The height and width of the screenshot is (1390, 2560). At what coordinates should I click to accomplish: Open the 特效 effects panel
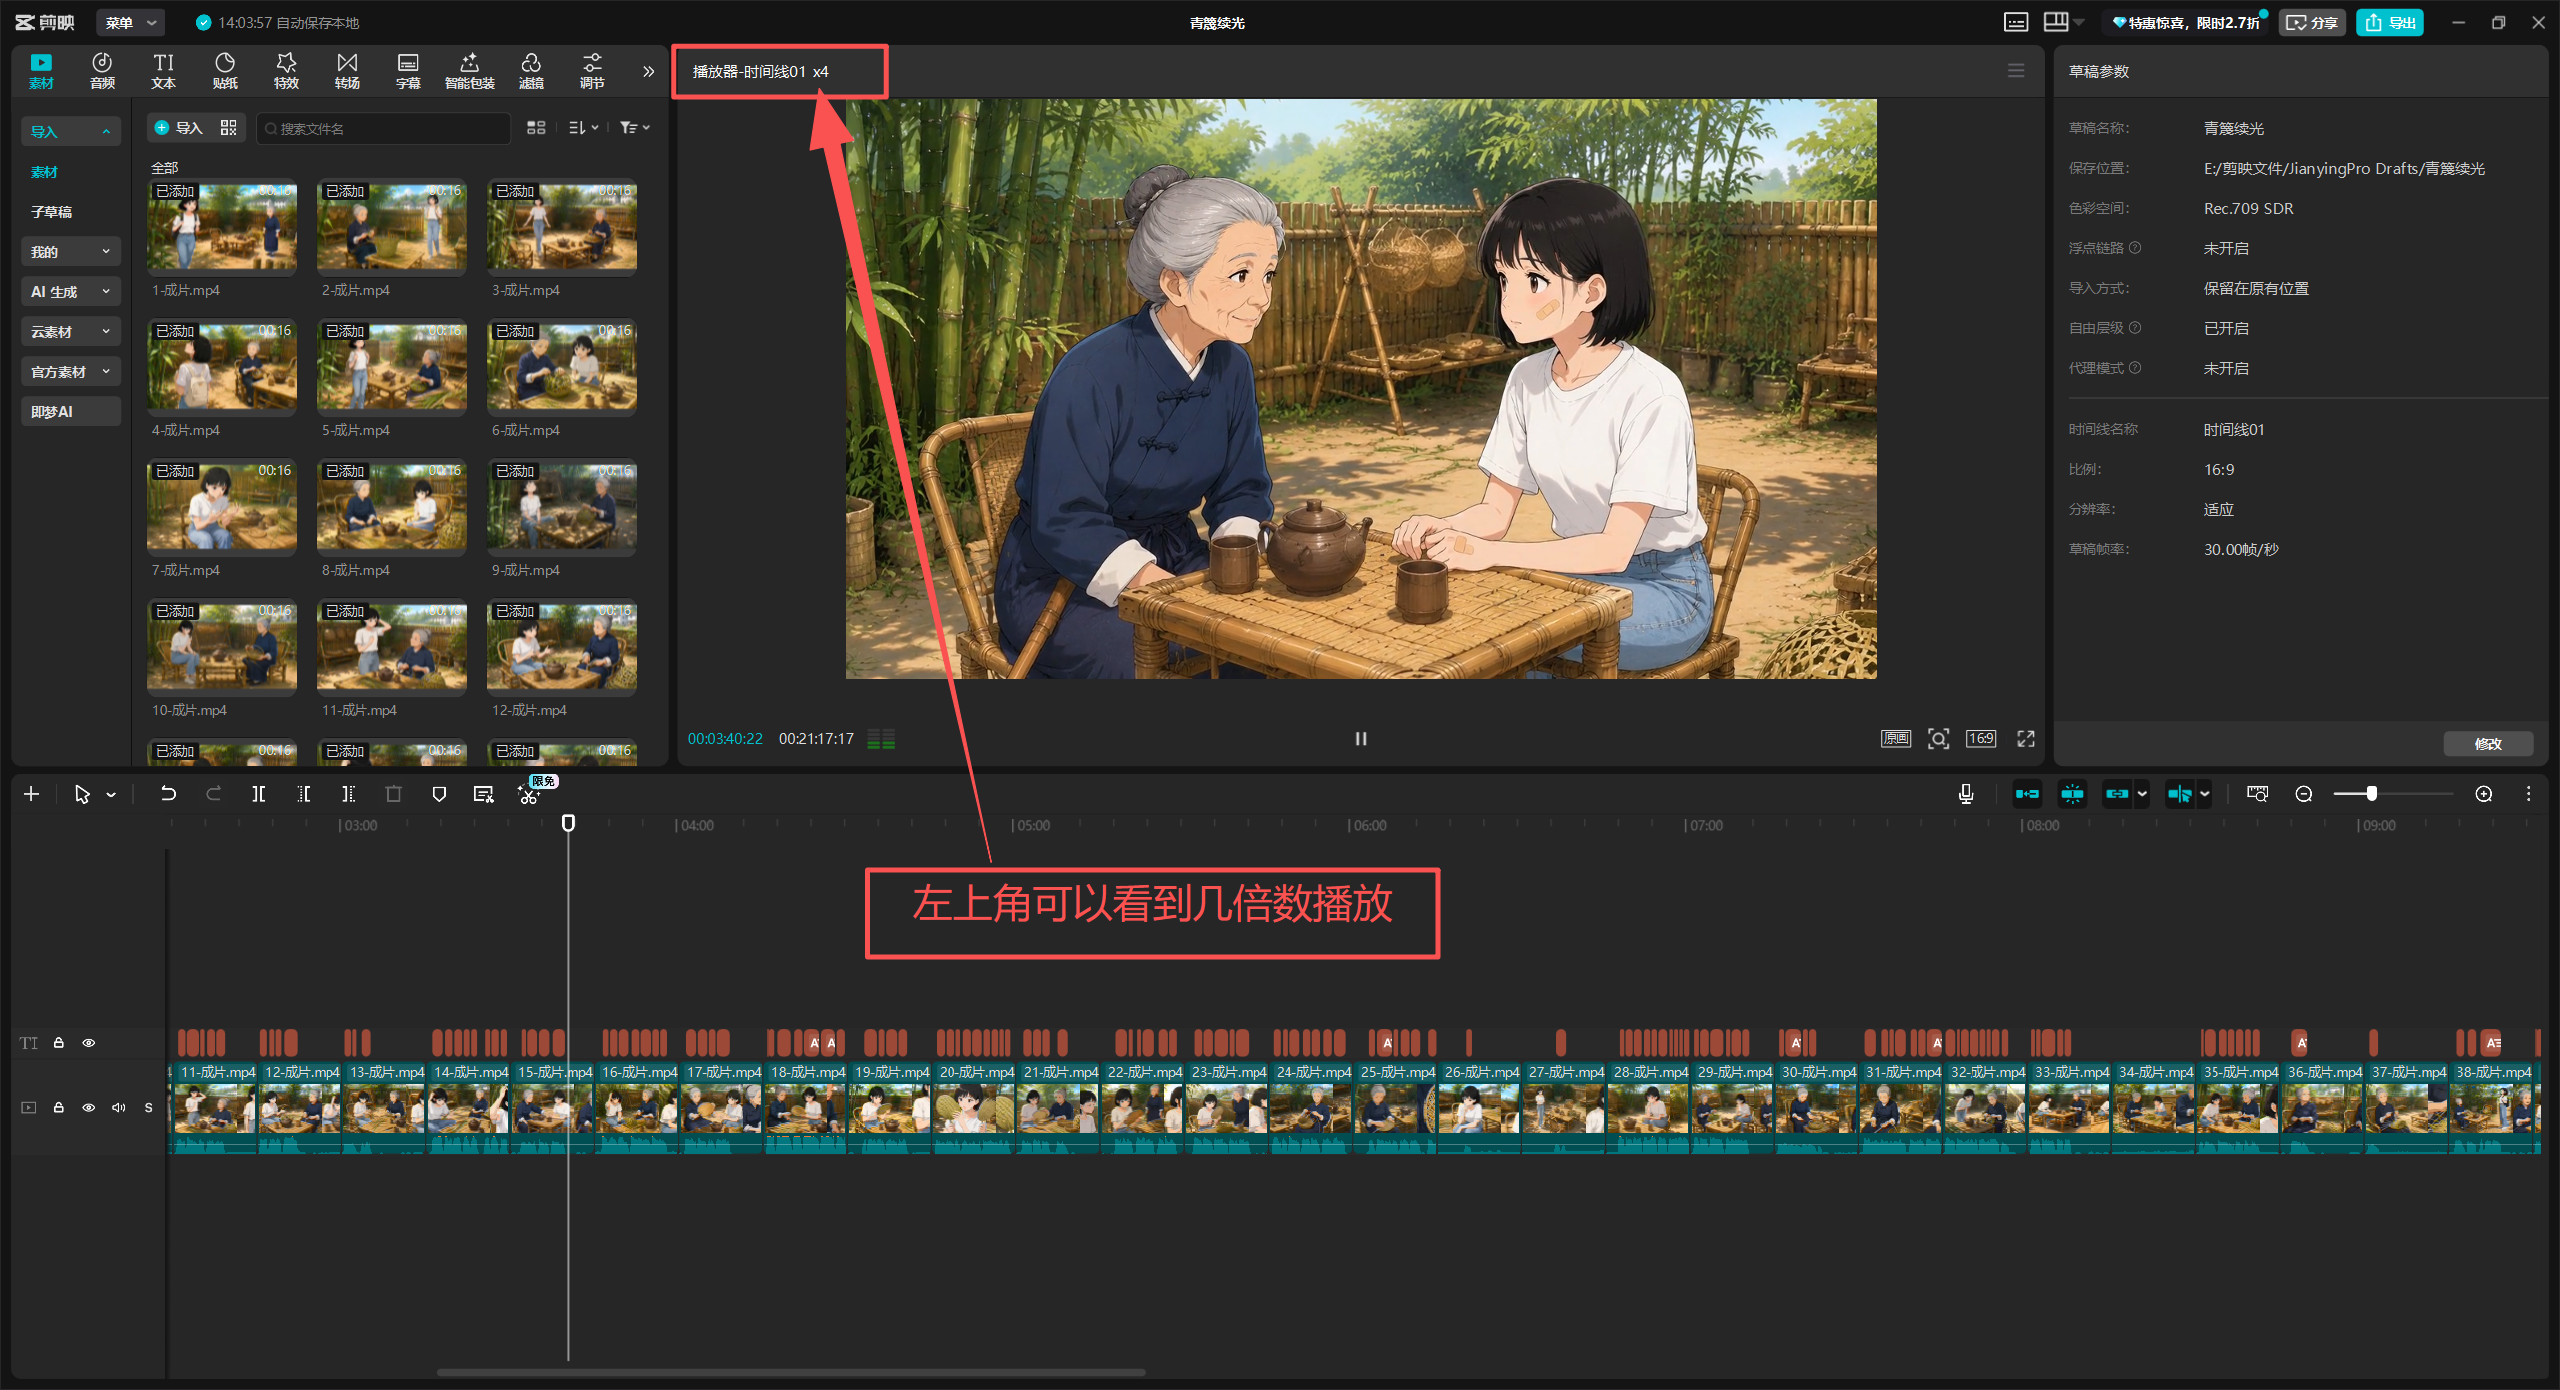[x=286, y=71]
